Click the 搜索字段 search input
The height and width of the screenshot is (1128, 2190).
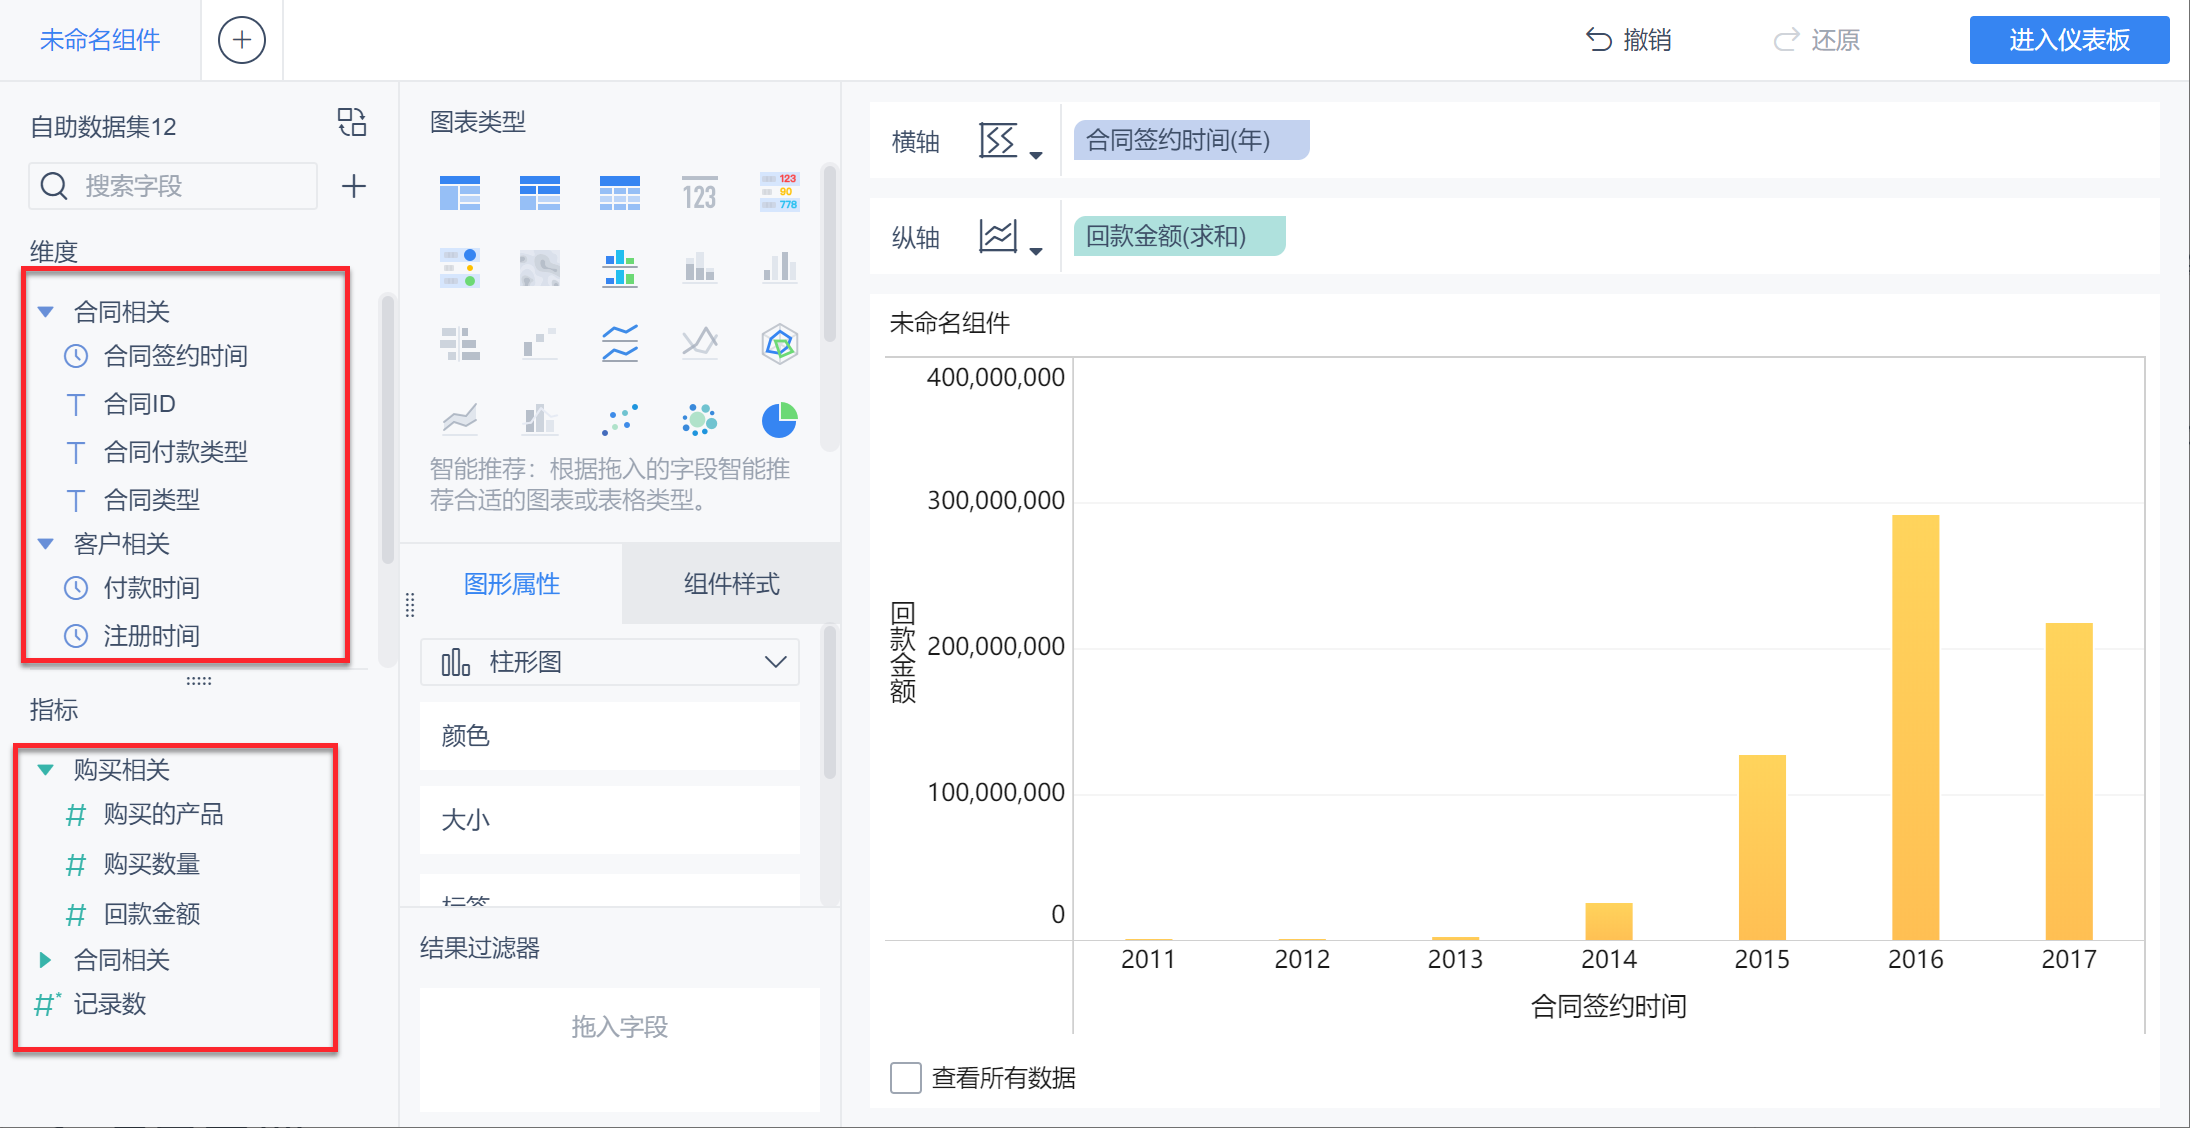click(x=190, y=186)
